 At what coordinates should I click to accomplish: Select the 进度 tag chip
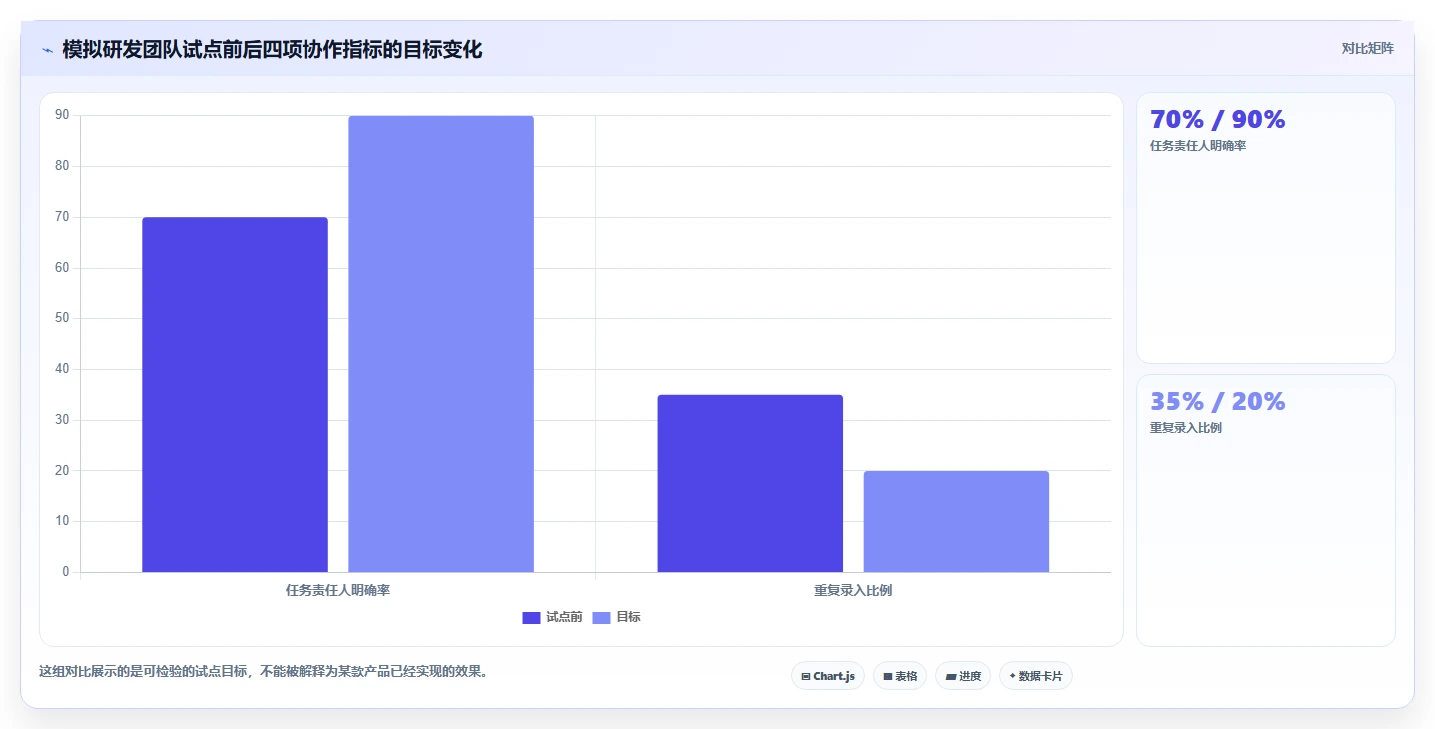point(963,676)
